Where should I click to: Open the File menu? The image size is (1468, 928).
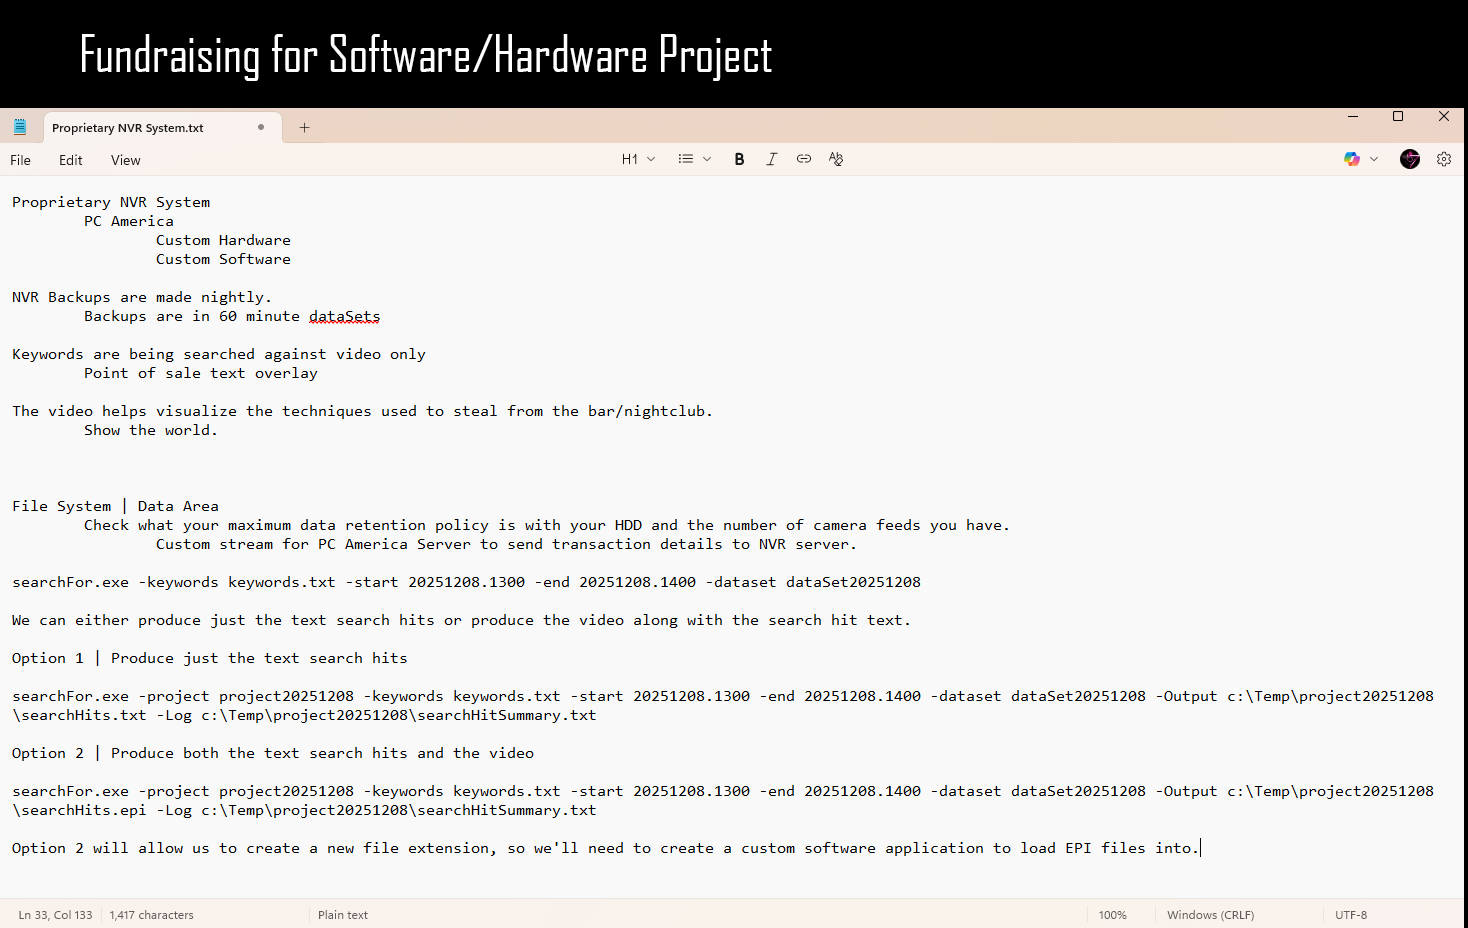coord(21,160)
